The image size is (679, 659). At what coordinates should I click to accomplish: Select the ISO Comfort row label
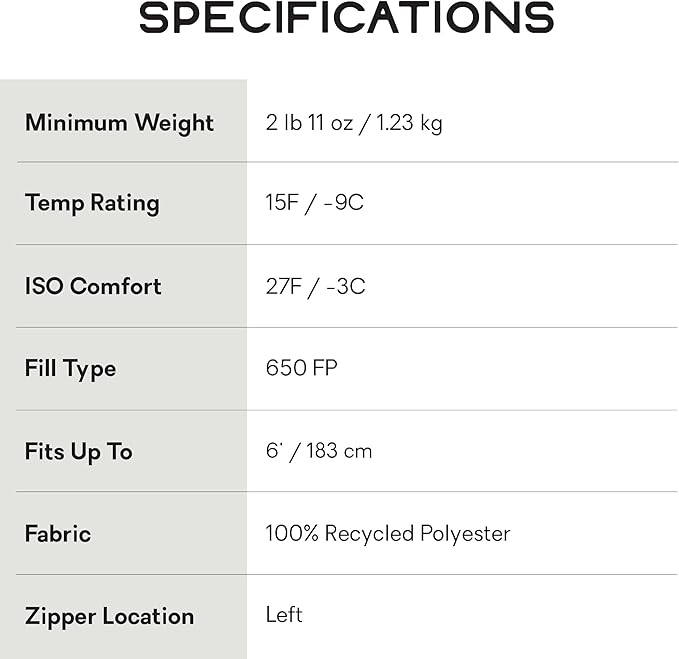click(x=93, y=286)
